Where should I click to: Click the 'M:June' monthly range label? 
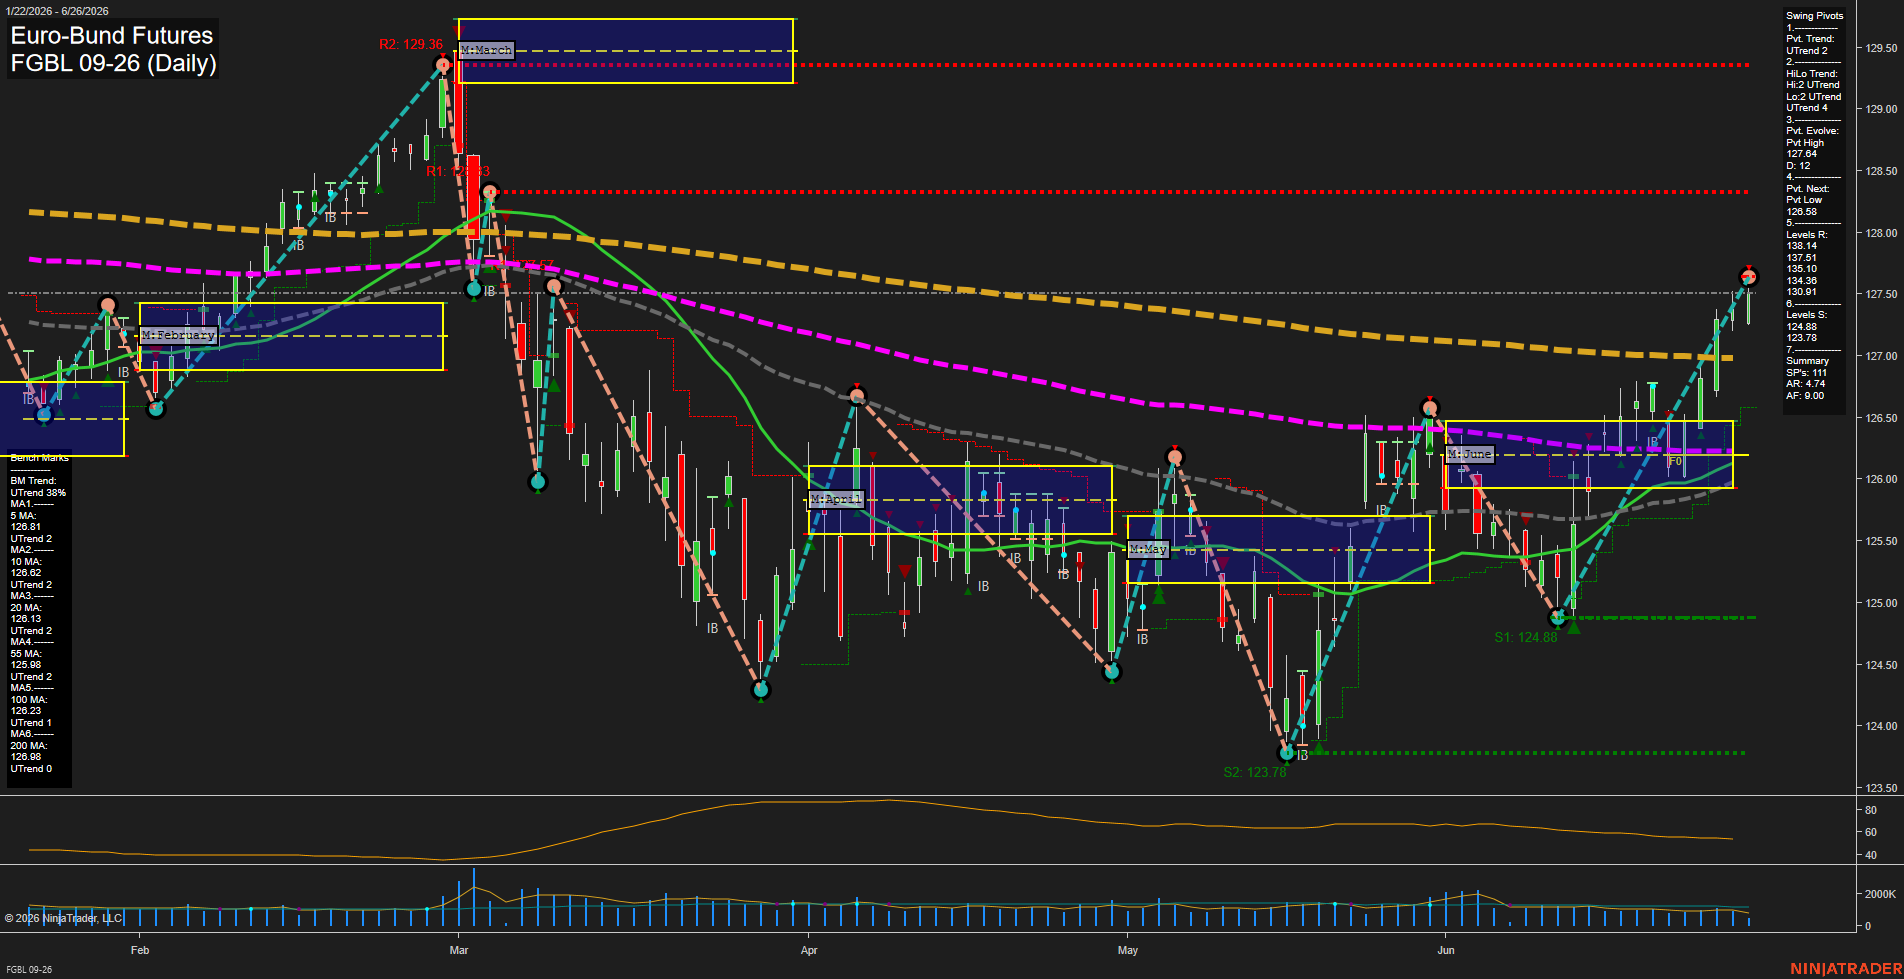point(1469,454)
